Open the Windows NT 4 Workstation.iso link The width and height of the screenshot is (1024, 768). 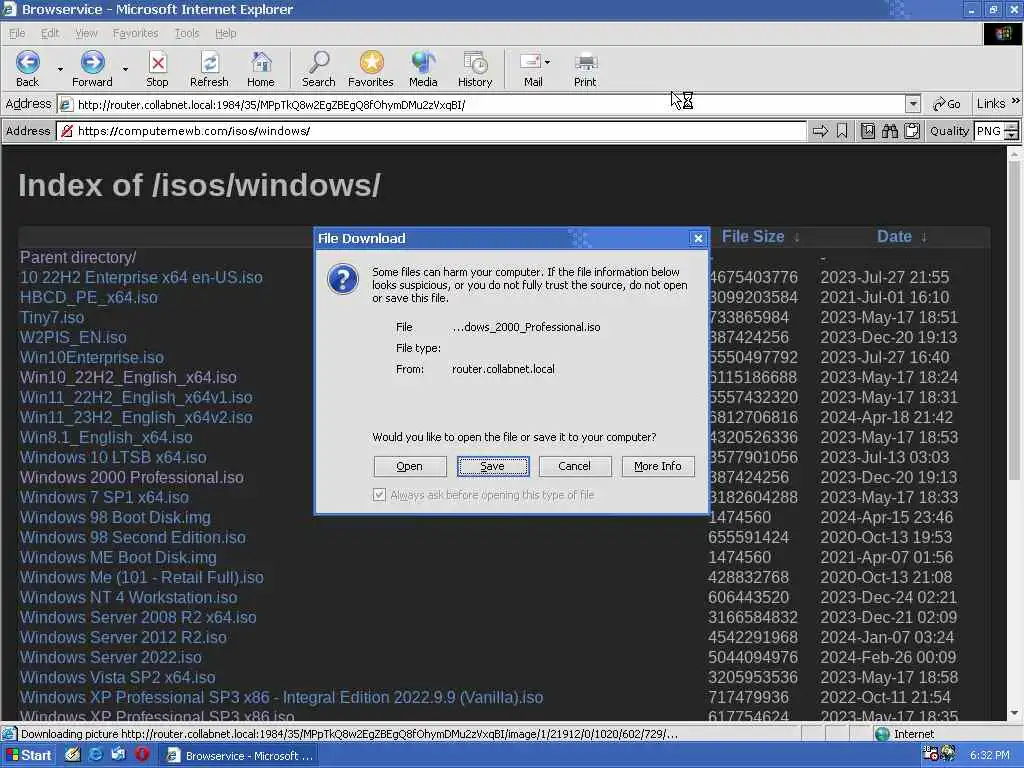(129, 597)
